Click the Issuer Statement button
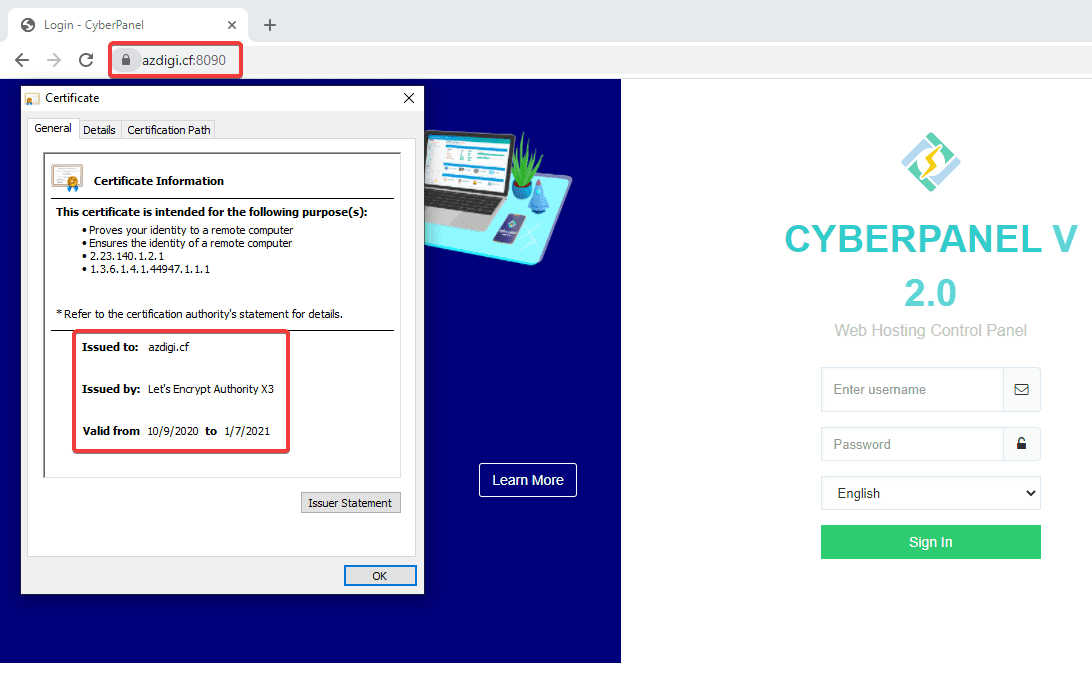The width and height of the screenshot is (1092, 694). point(350,503)
